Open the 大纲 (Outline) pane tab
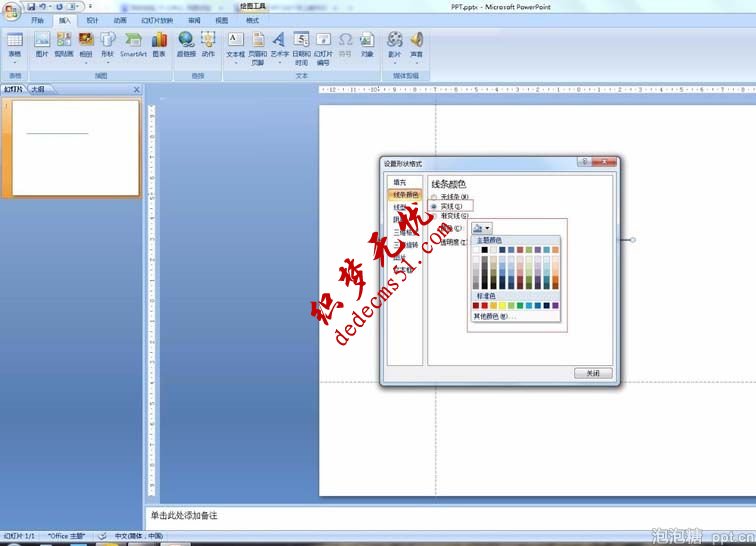This screenshot has height=546, width=756. [37, 90]
